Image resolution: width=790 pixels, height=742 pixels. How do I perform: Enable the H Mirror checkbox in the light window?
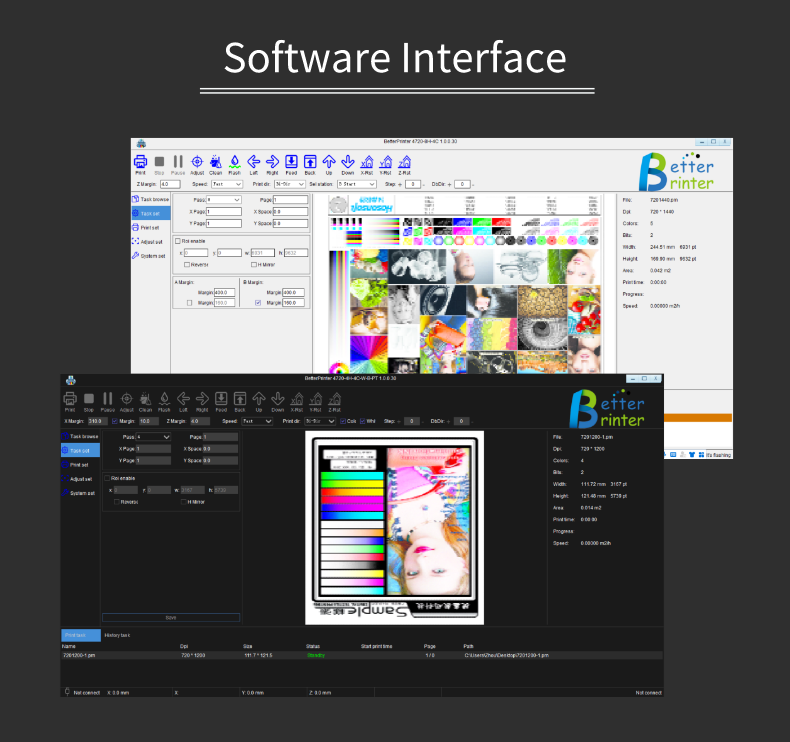(254, 264)
